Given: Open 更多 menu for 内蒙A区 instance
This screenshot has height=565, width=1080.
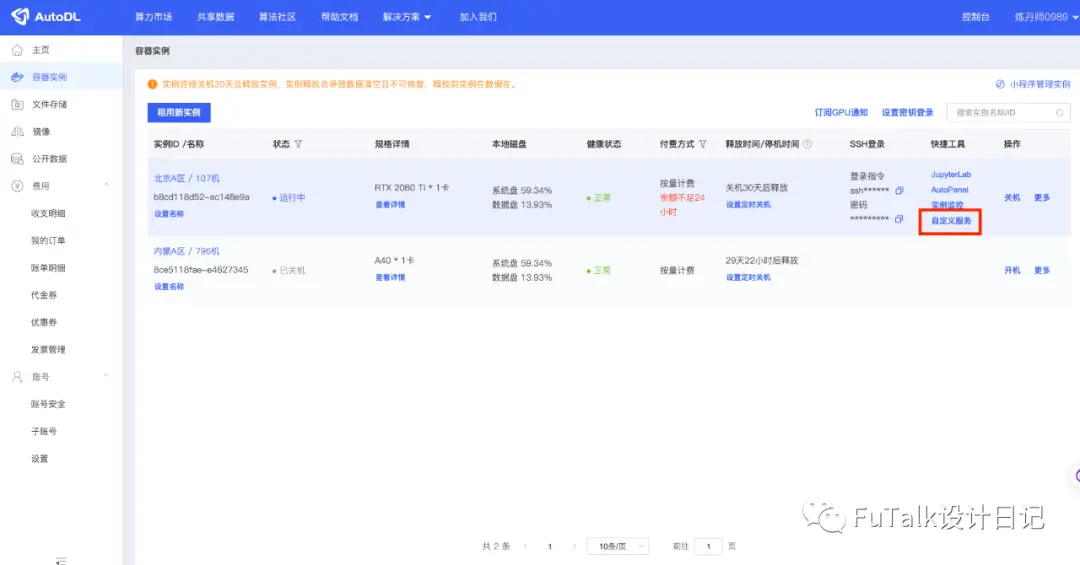Looking at the screenshot, I should [1041, 270].
